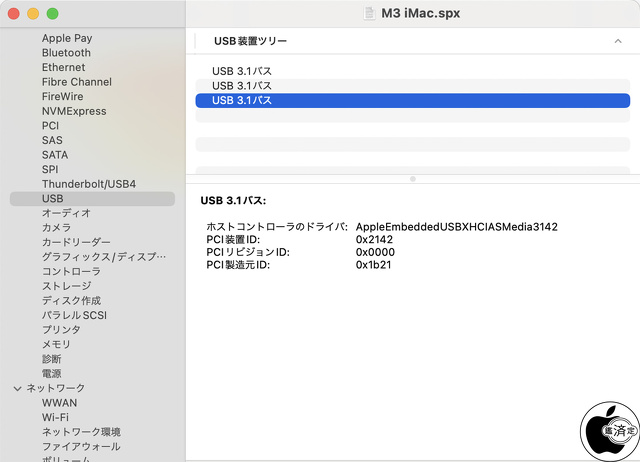Image resolution: width=640 pixels, height=462 pixels.
Task: Select メモリ in the sidebar
Action: (x=56, y=344)
